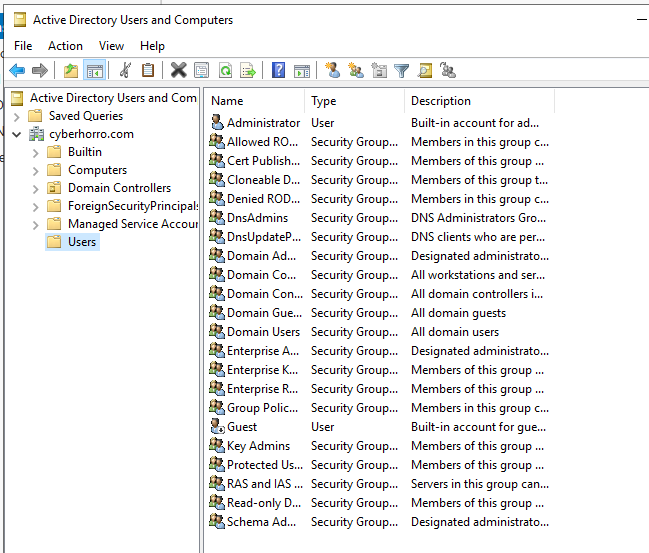The height and width of the screenshot is (553, 649).
Task: Open Help using the question mark icon
Action: pyautogui.click(x=279, y=70)
